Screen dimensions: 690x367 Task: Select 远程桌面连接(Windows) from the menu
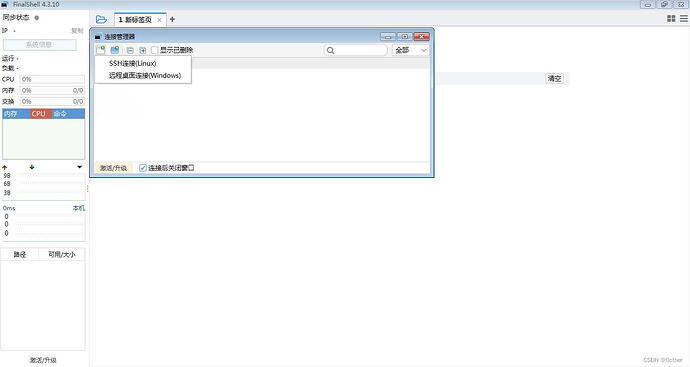click(145, 75)
